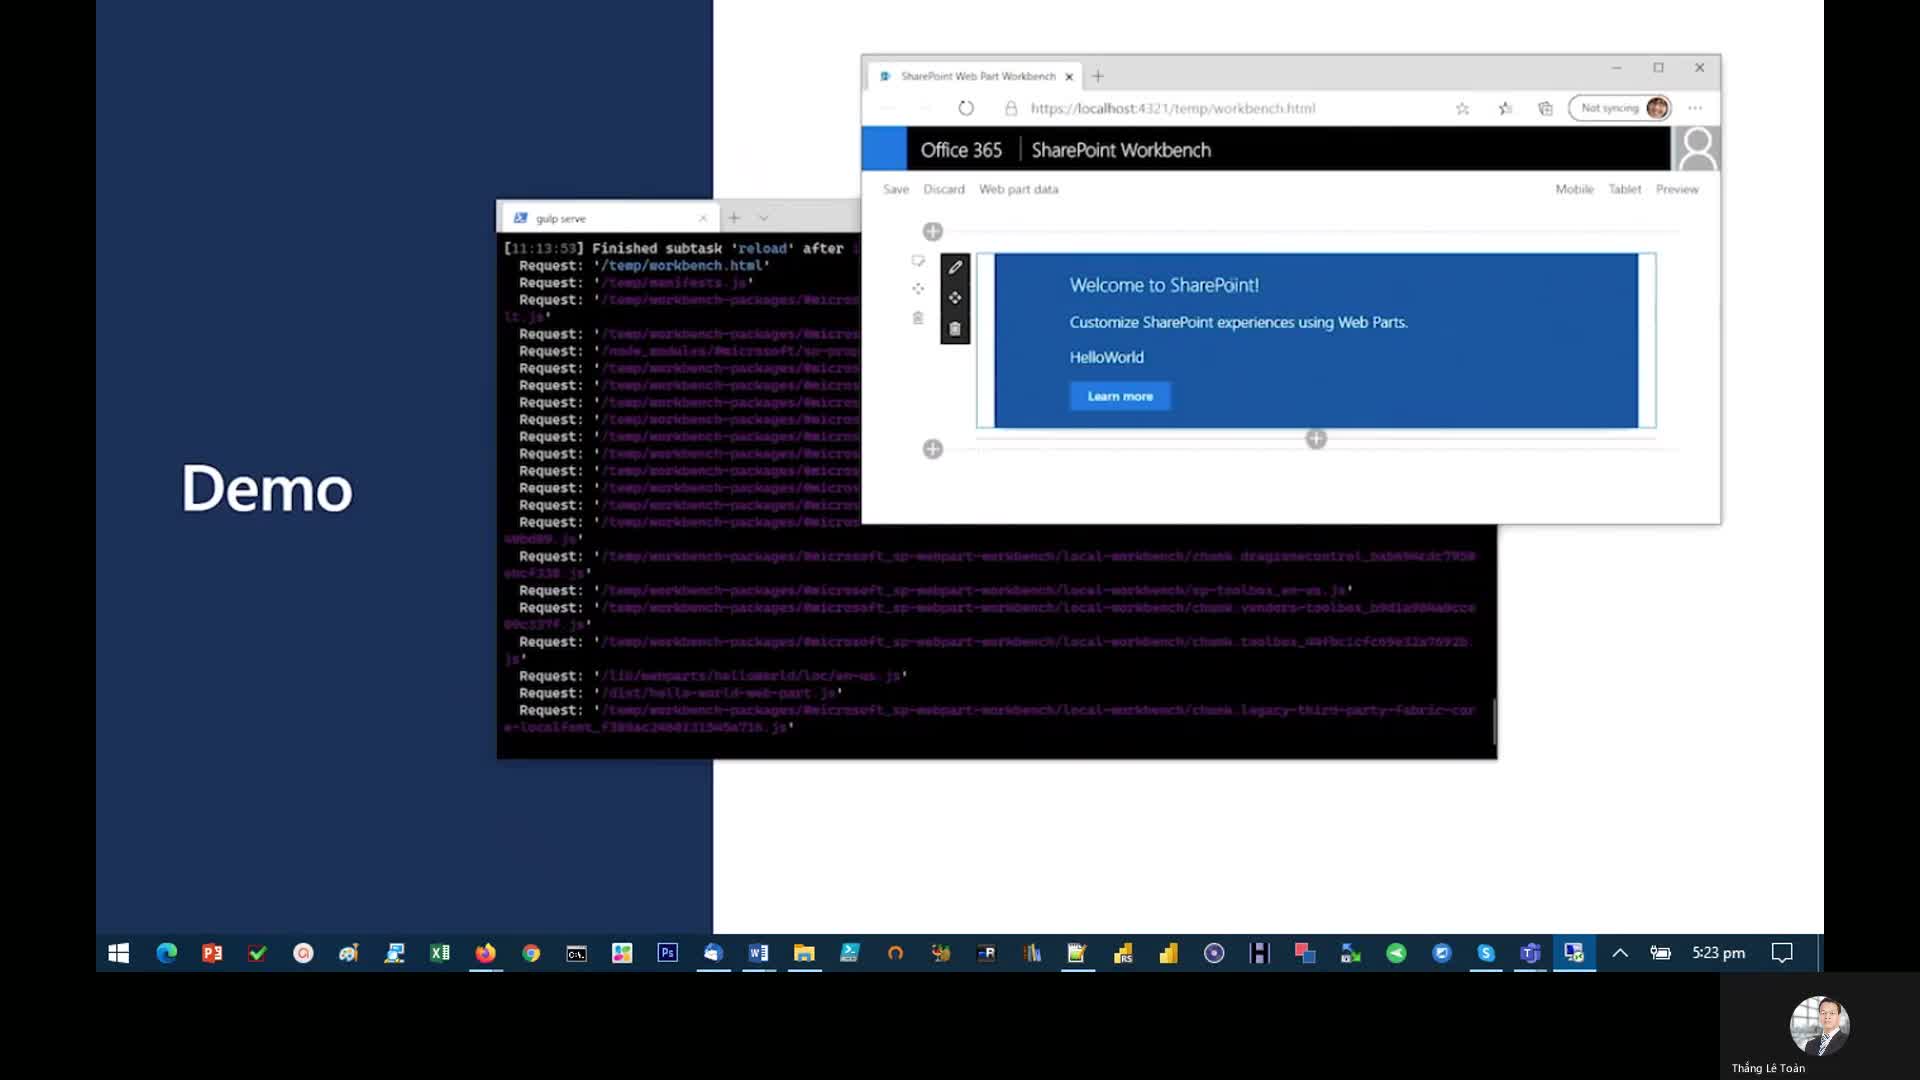Viewport: 1920px width, 1080px height.
Task: Click the SharePoint Workbench header title
Action: (x=1121, y=150)
